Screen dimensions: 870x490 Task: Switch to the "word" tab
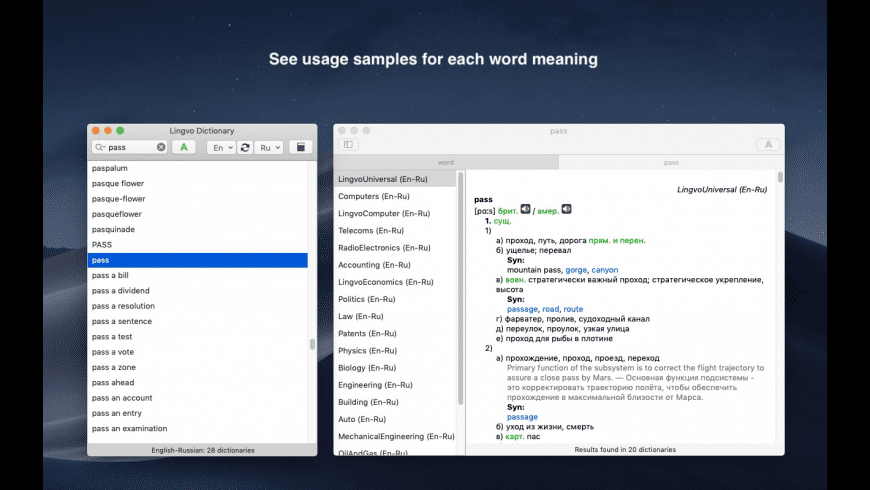[x=445, y=162]
